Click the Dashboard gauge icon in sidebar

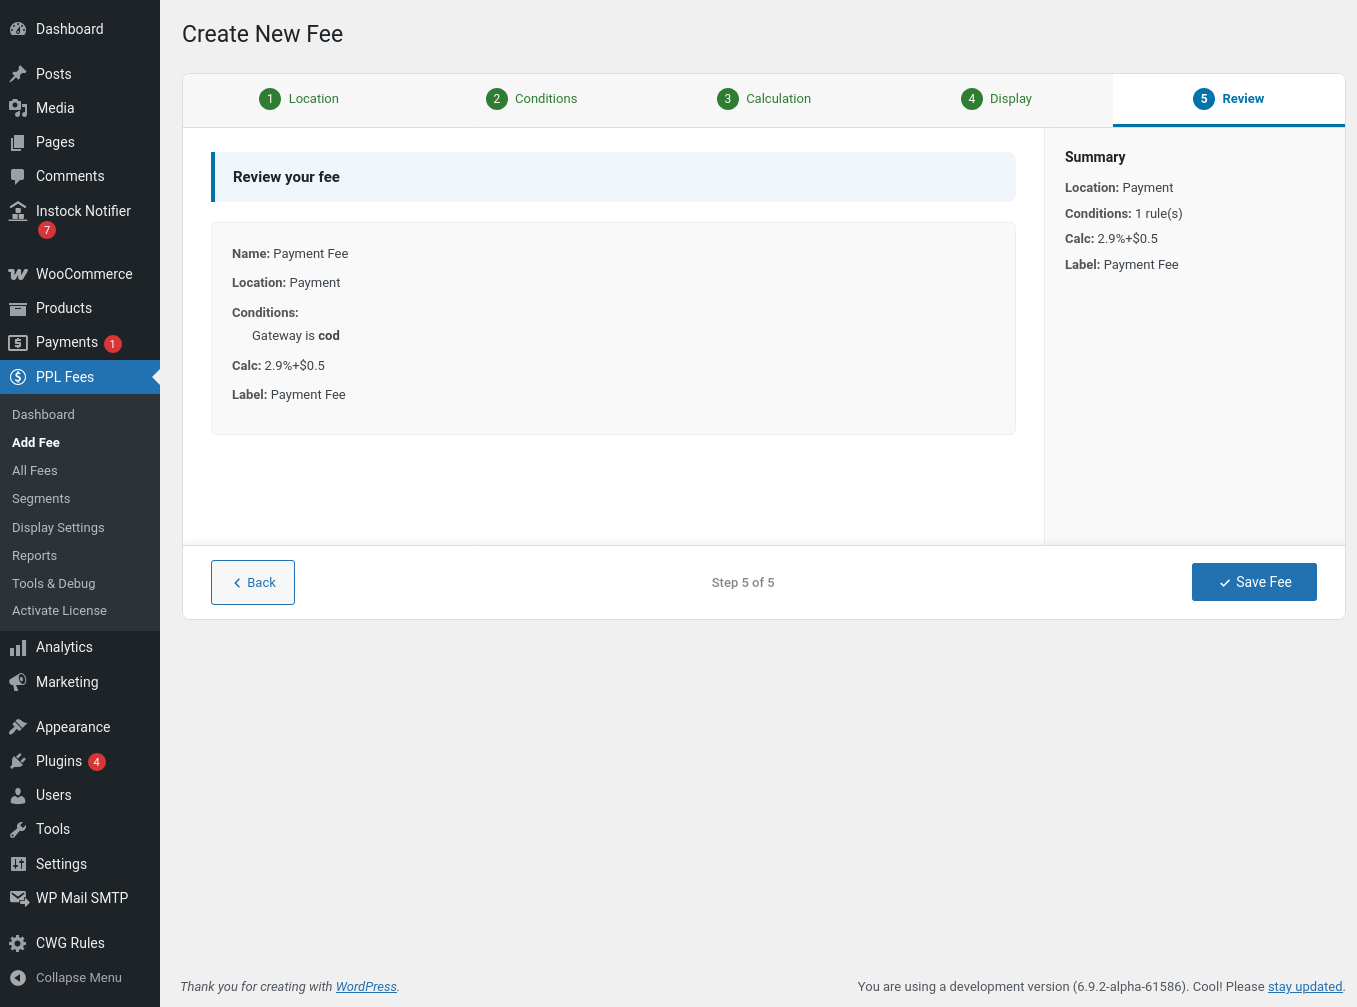click(18, 29)
